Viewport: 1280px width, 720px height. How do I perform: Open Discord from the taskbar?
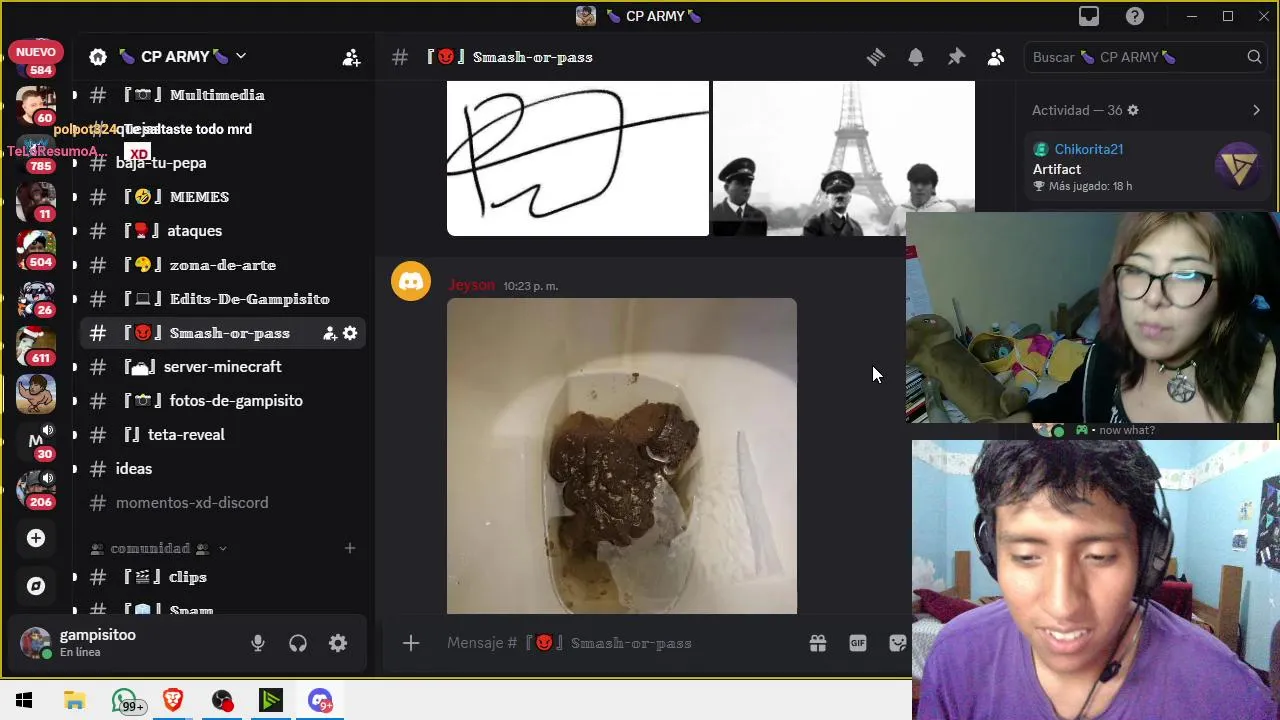point(320,700)
